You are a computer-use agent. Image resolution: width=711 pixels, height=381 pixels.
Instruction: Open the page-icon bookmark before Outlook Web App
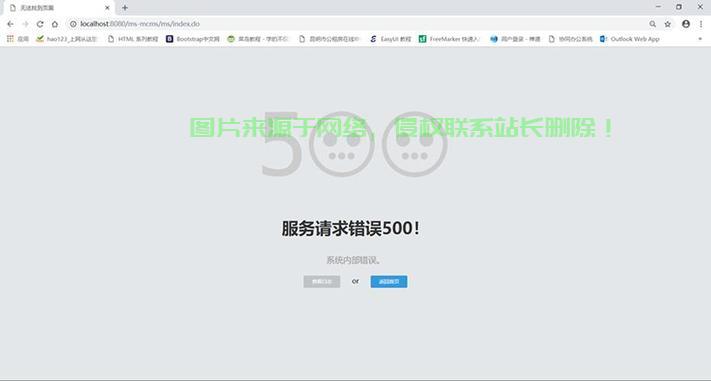coord(570,39)
